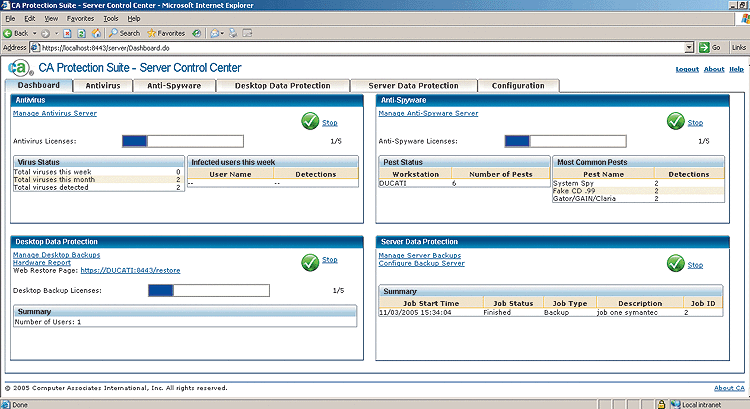The image size is (750, 409).
Task: Open the DUCATI web restore page link
Action: tap(131, 270)
